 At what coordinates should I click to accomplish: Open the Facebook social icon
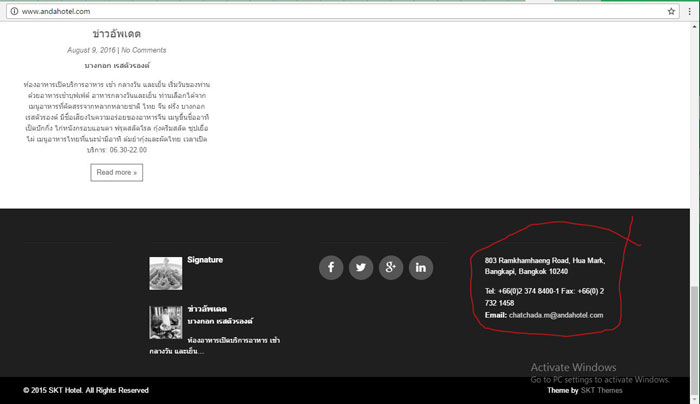pyautogui.click(x=331, y=268)
